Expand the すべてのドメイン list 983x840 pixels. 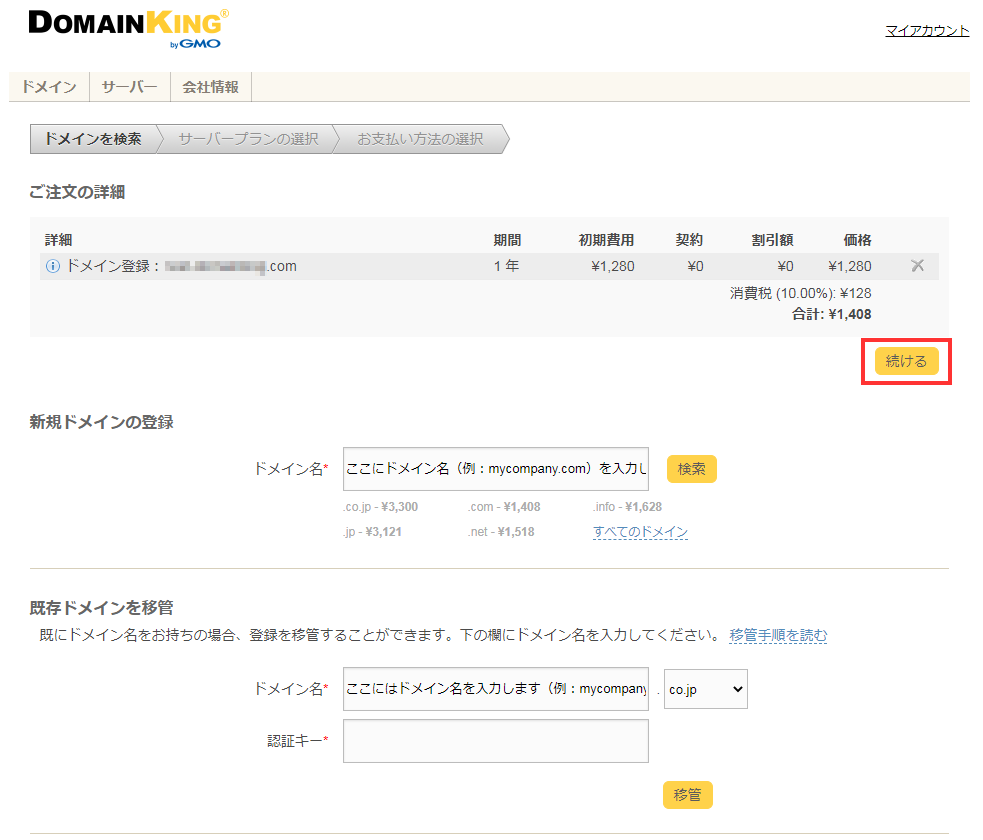click(640, 532)
